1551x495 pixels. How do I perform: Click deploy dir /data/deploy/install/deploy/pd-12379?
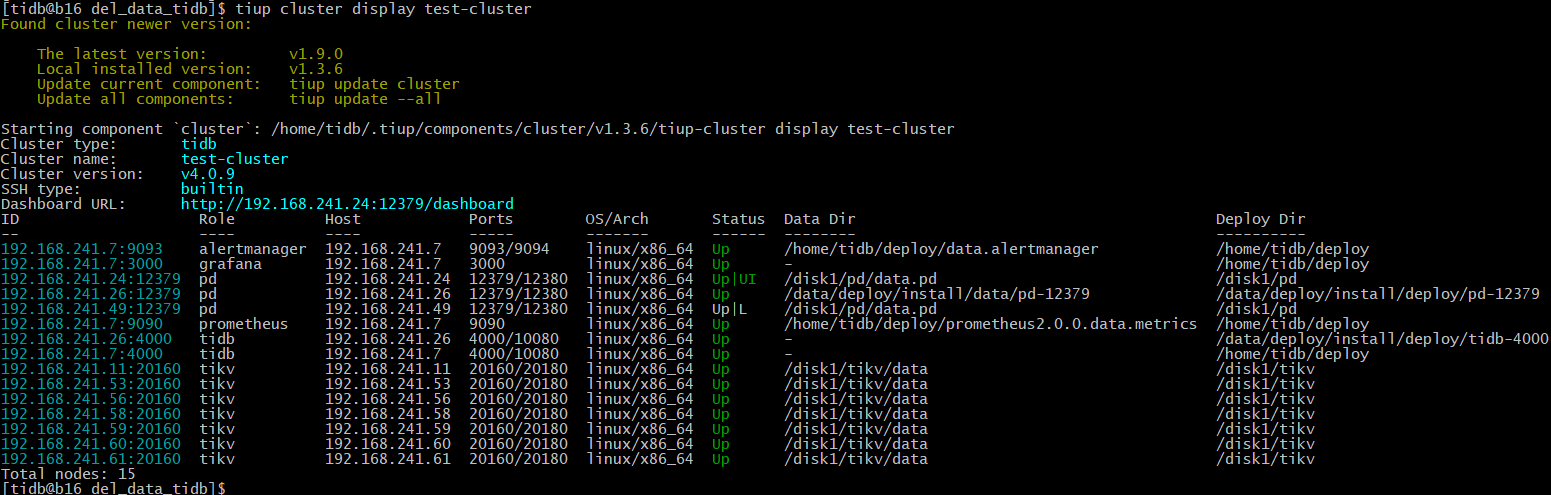1378,294
